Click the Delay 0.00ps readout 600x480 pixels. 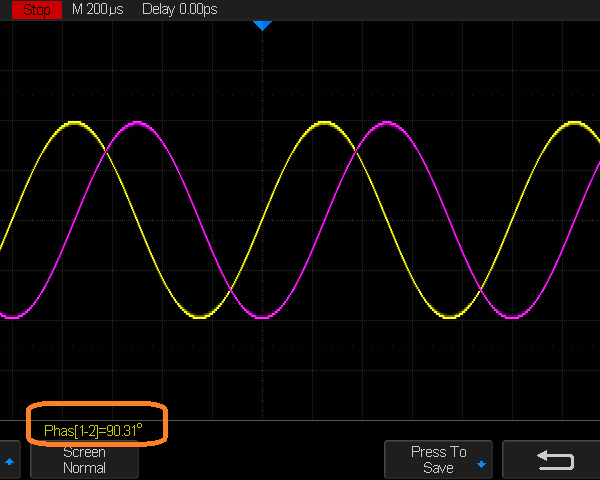point(177,9)
